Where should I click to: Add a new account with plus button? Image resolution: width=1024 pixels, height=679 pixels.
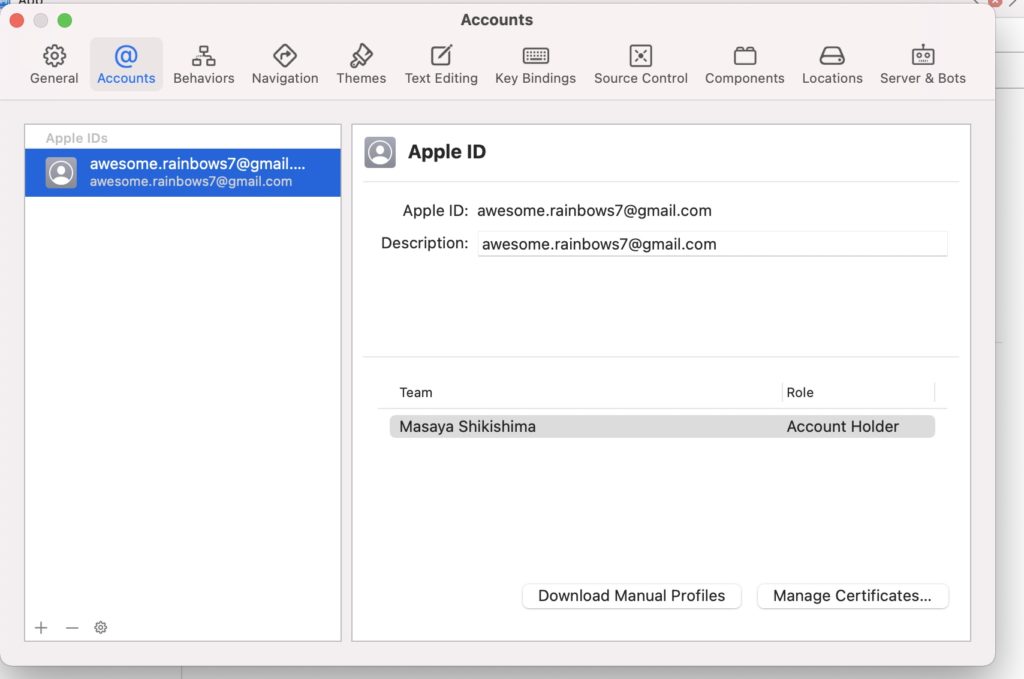point(41,627)
